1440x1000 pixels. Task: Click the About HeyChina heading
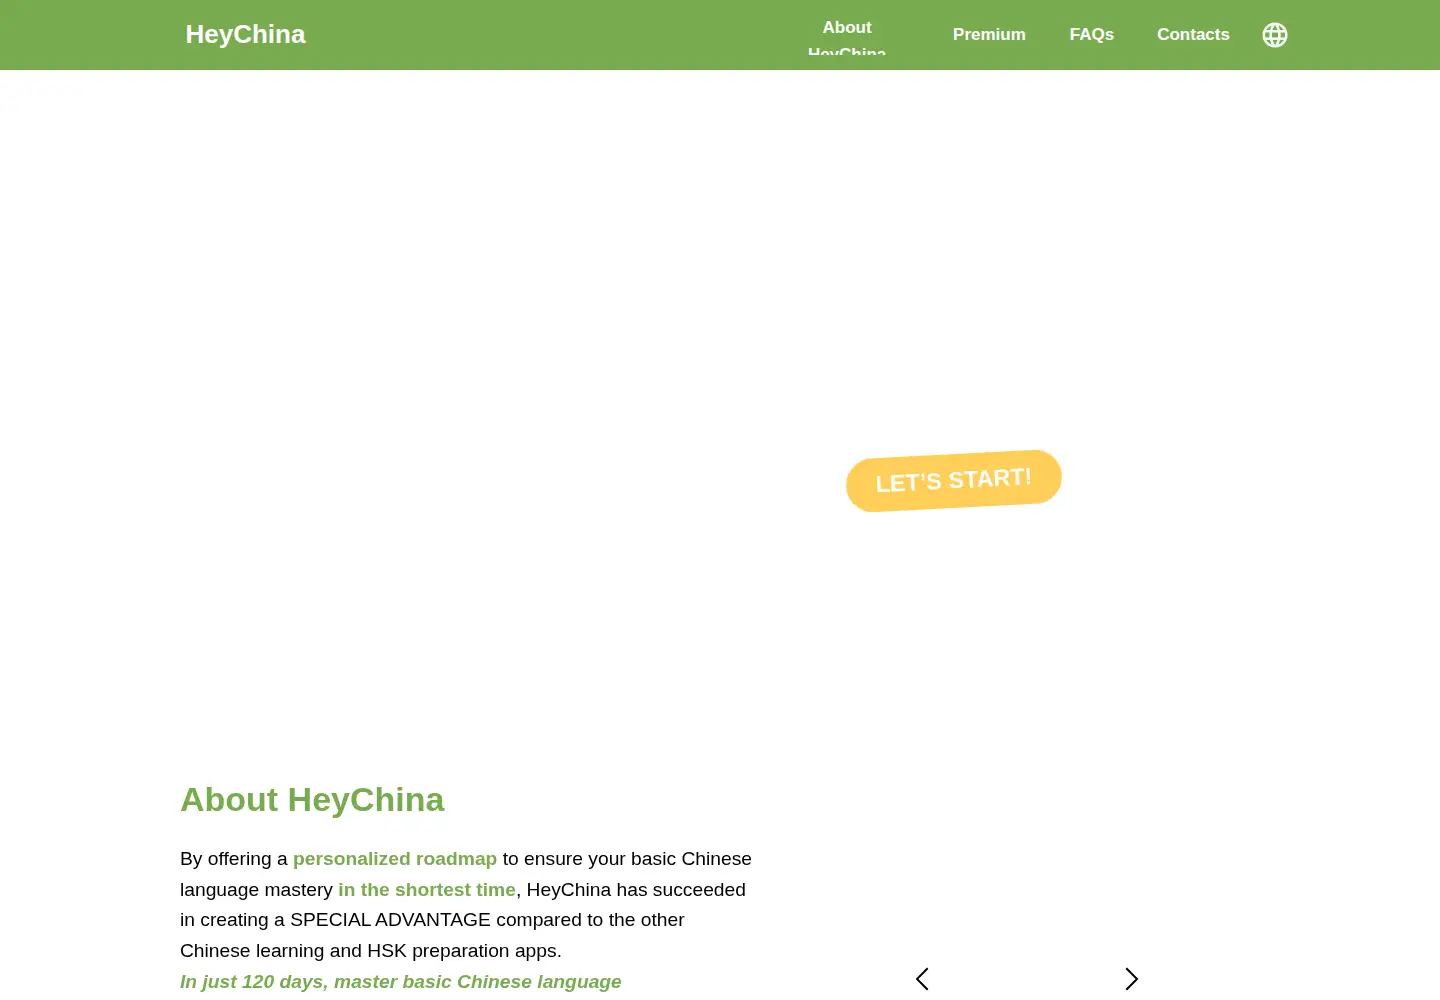[x=312, y=800]
